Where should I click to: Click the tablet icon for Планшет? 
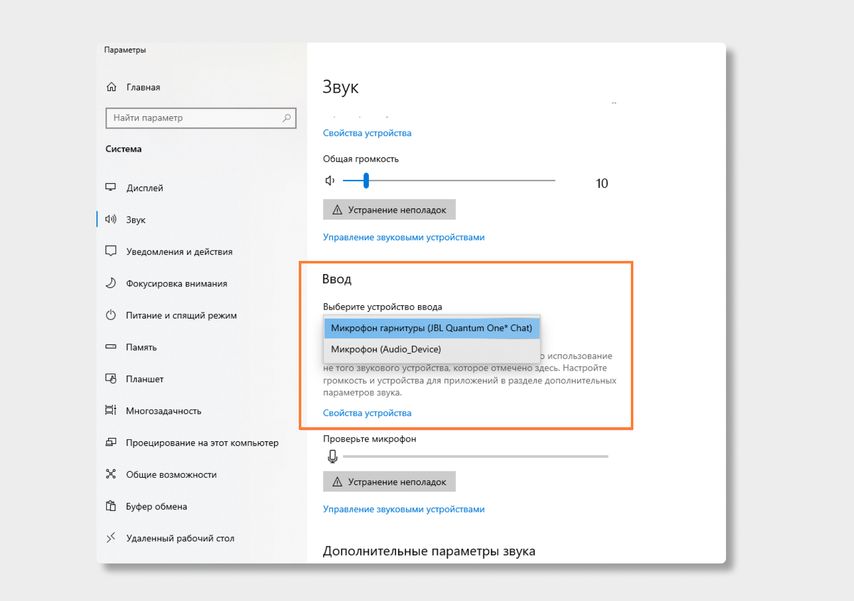pos(112,379)
